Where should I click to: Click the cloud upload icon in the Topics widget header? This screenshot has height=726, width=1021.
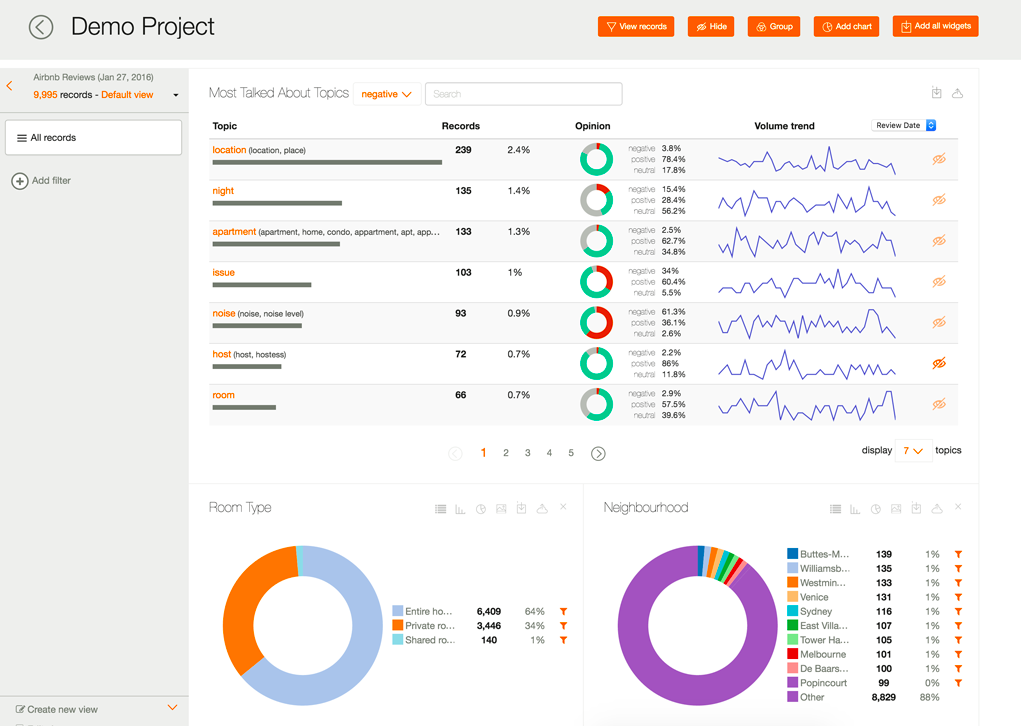(x=957, y=94)
